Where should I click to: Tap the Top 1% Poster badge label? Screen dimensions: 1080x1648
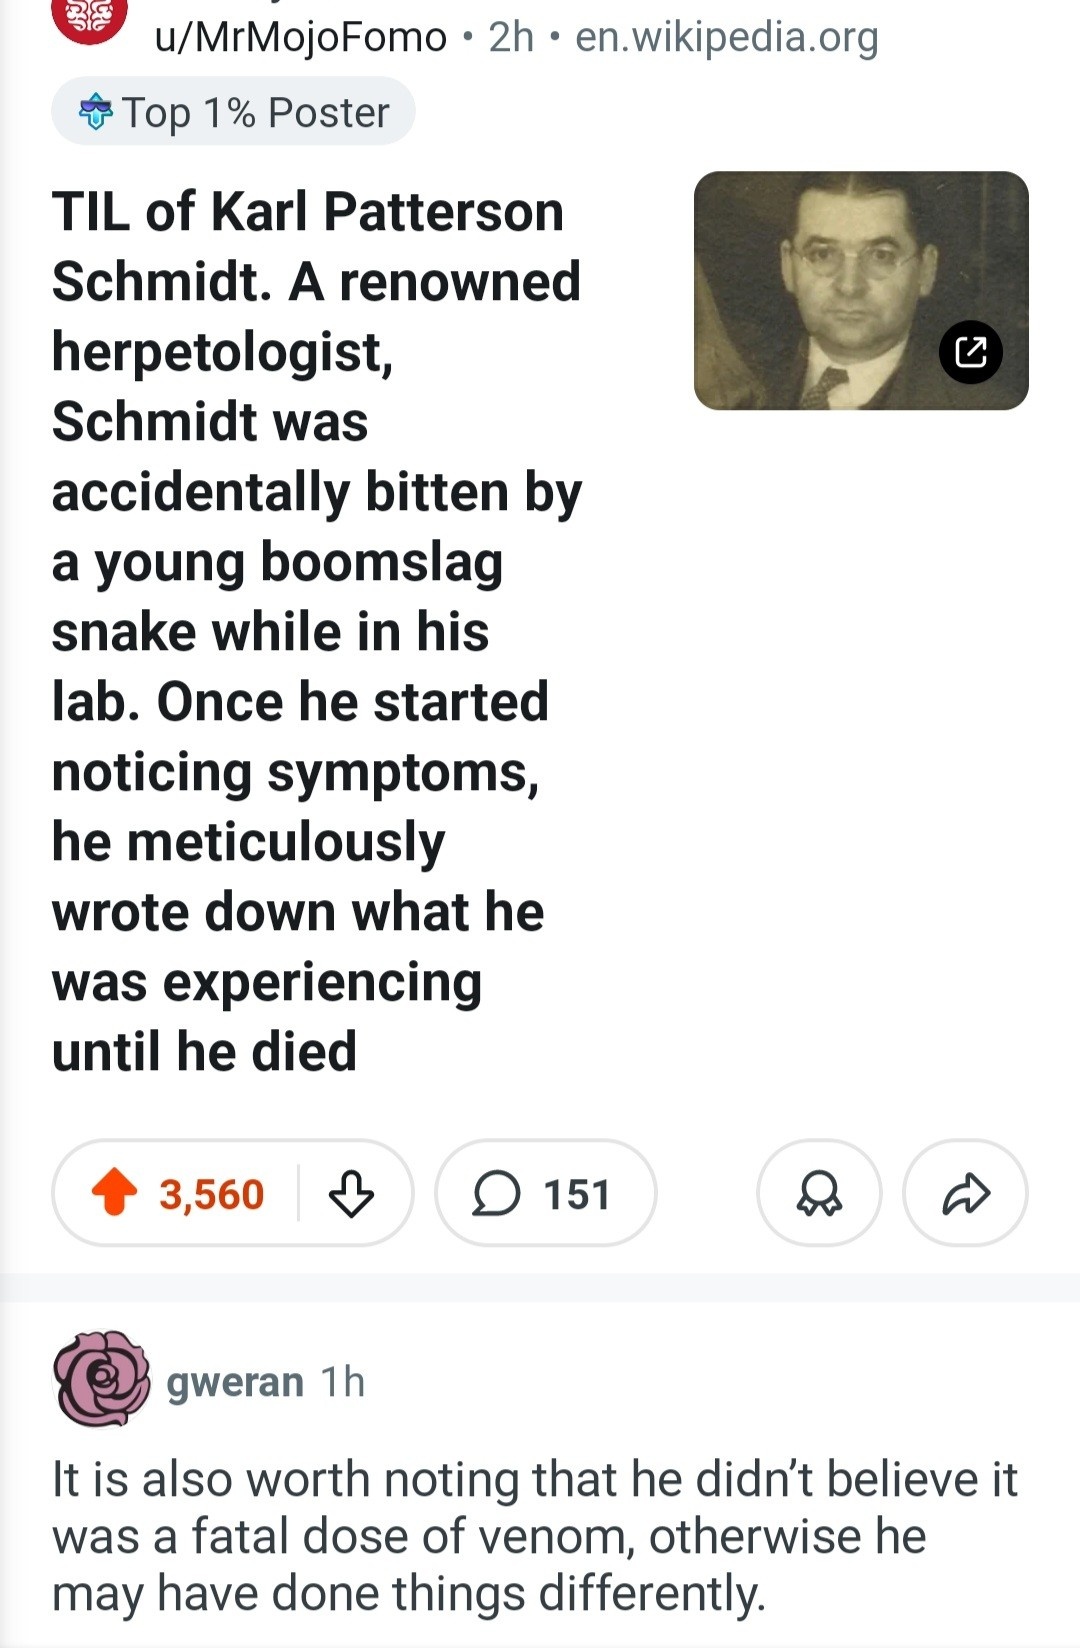pyautogui.click(x=255, y=113)
